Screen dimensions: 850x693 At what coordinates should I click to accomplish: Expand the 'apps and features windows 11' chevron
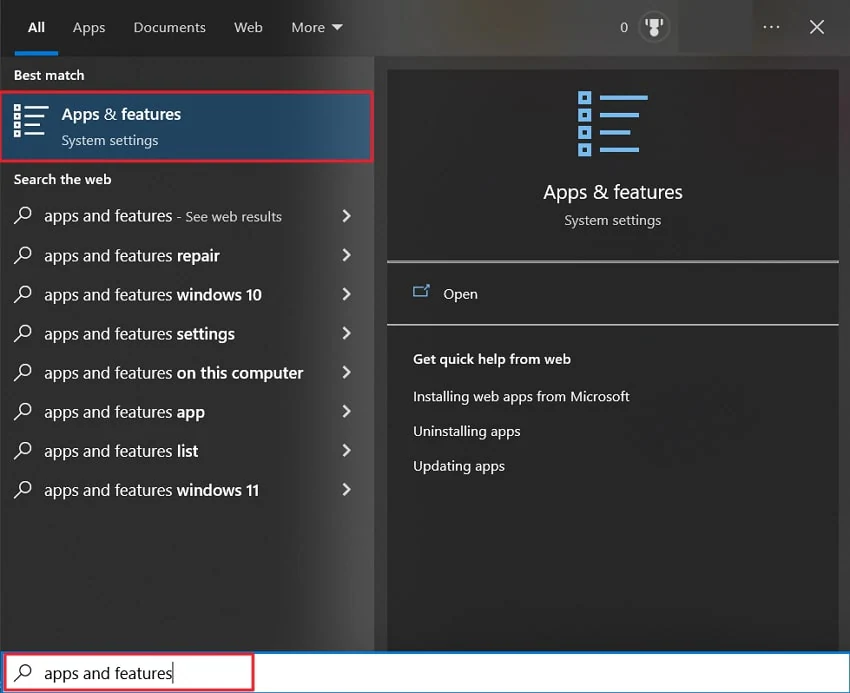pyautogui.click(x=346, y=490)
